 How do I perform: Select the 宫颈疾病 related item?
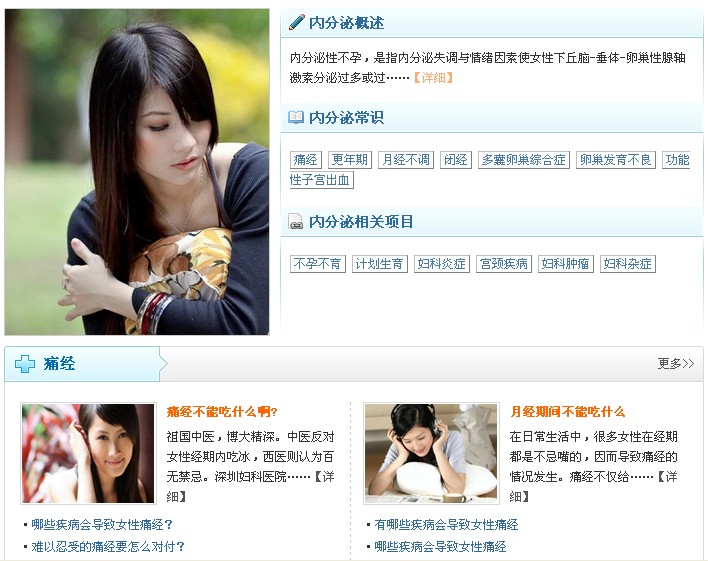click(x=504, y=264)
